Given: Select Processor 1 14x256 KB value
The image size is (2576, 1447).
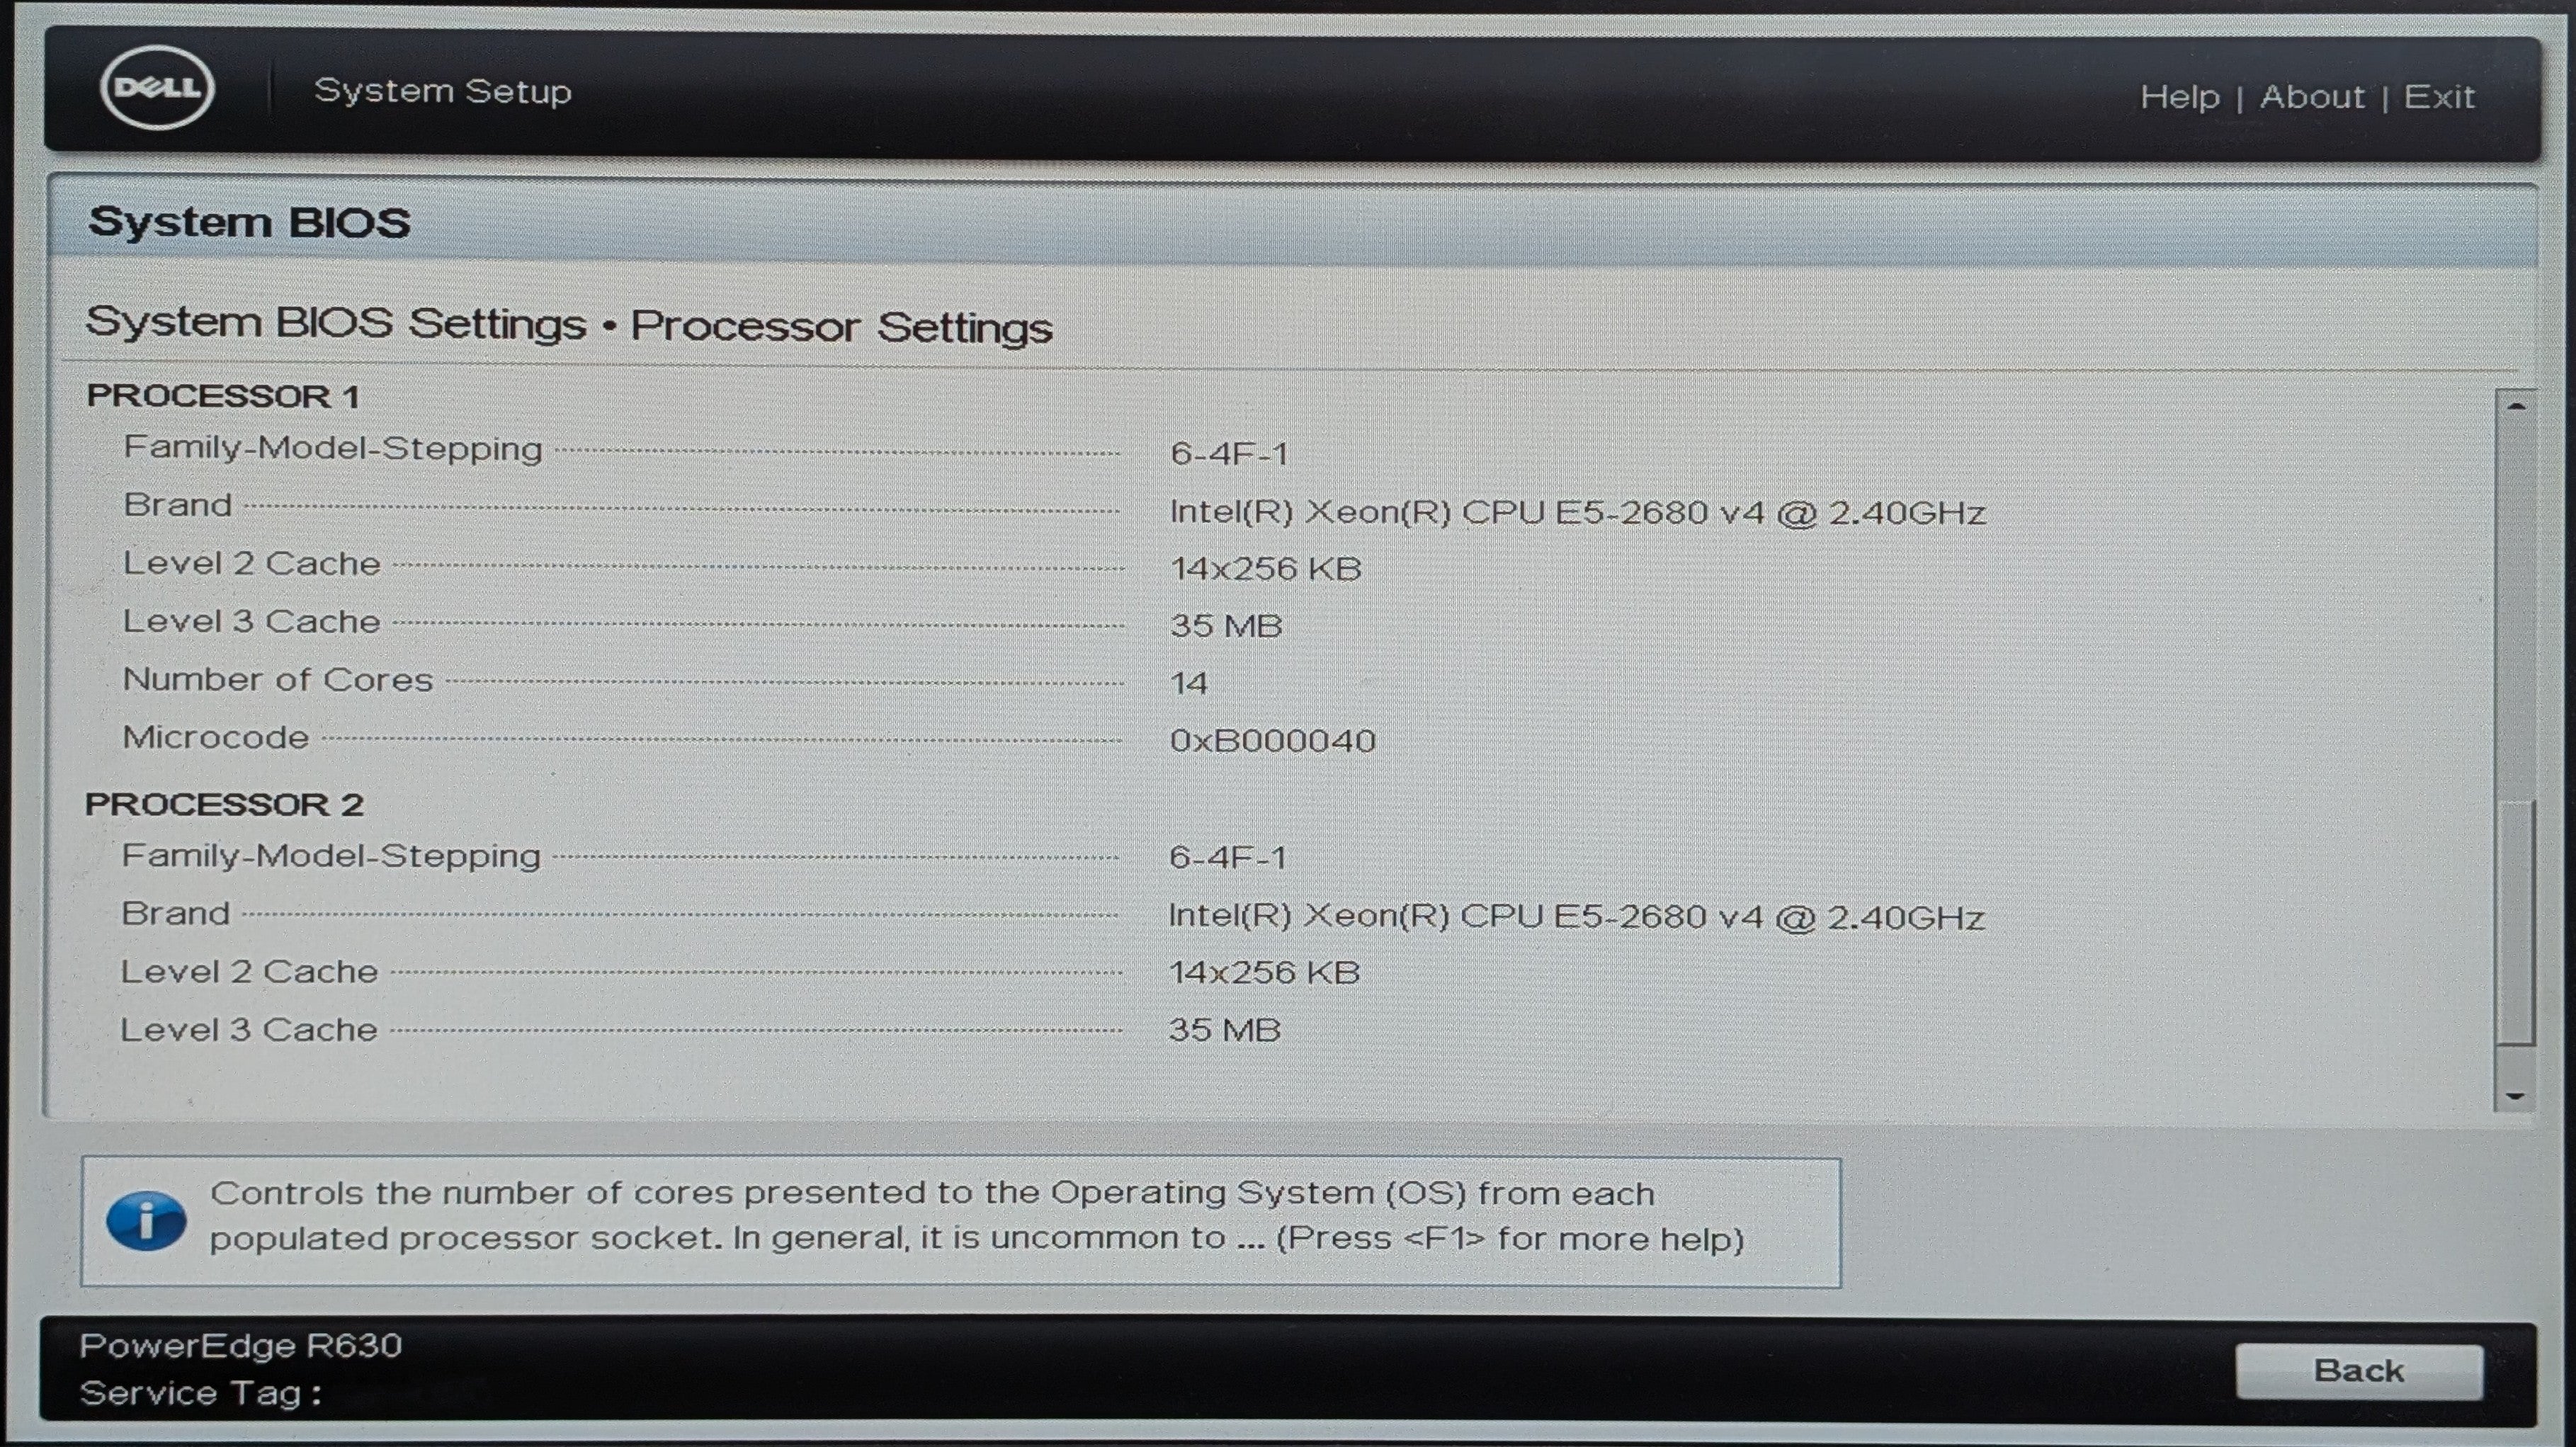Looking at the screenshot, I should tap(1265, 569).
